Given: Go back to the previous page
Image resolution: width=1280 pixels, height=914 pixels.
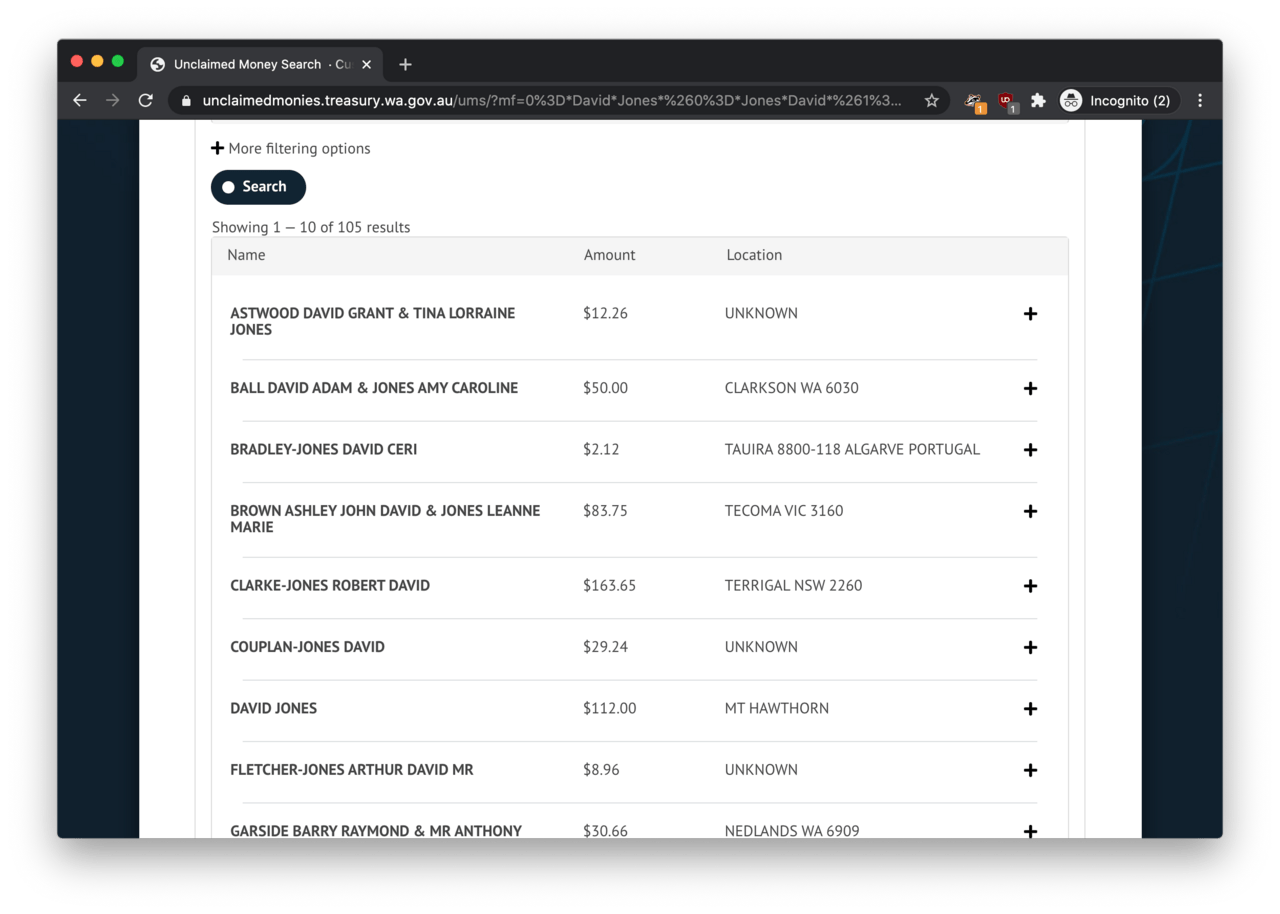Looking at the screenshot, I should tap(80, 100).
